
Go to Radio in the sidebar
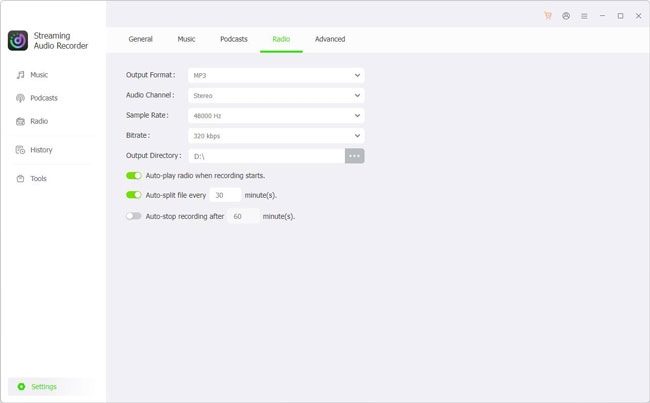click(39, 121)
